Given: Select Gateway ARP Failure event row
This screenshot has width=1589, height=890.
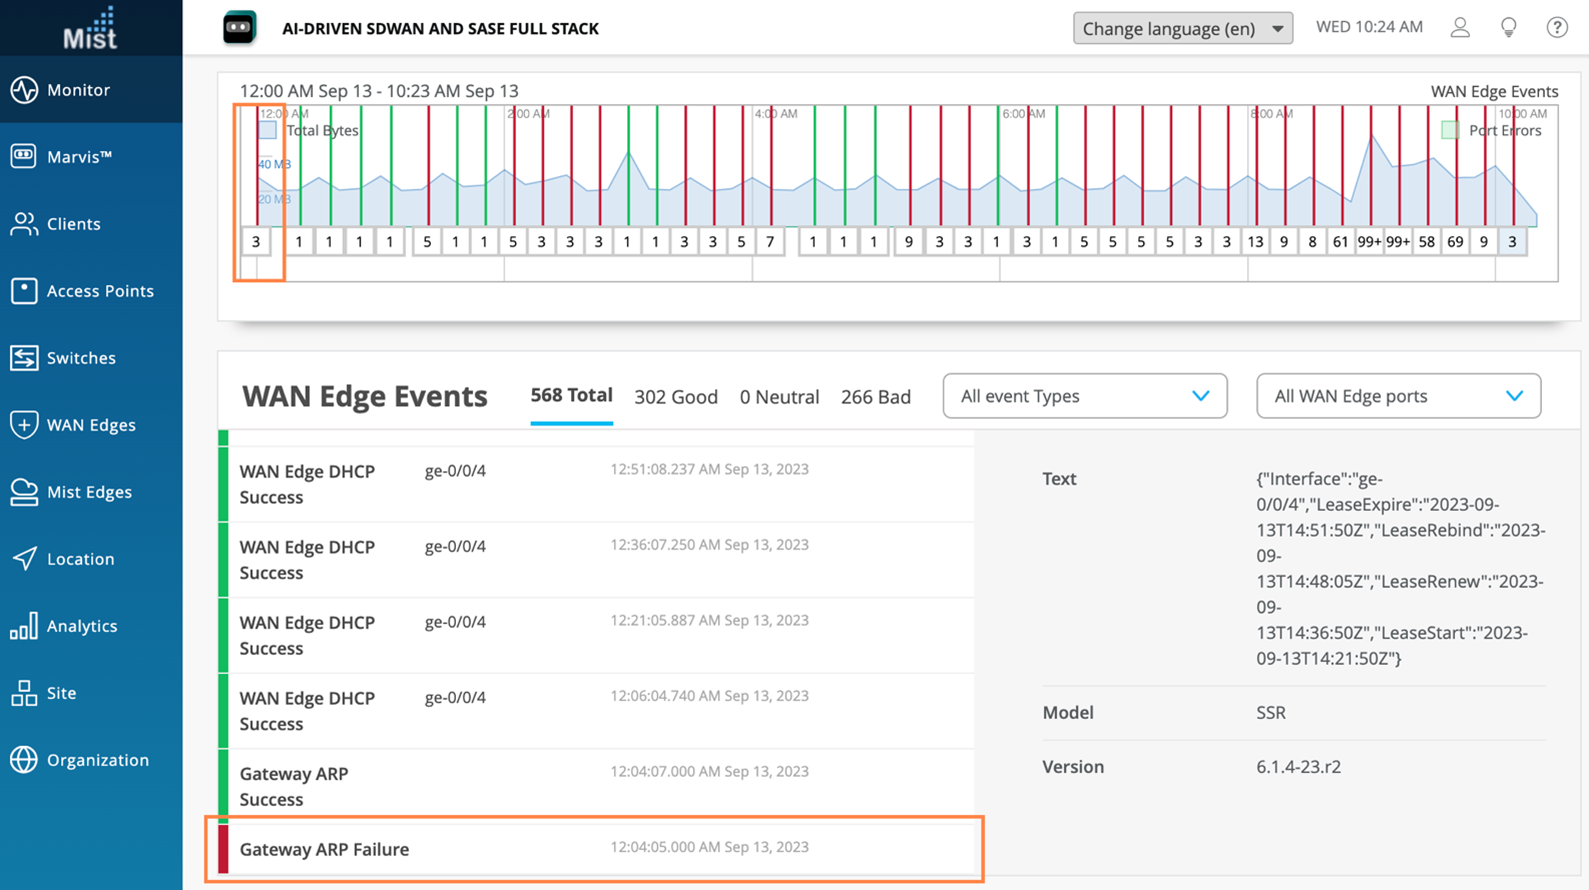Looking at the screenshot, I should click(x=595, y=849).
